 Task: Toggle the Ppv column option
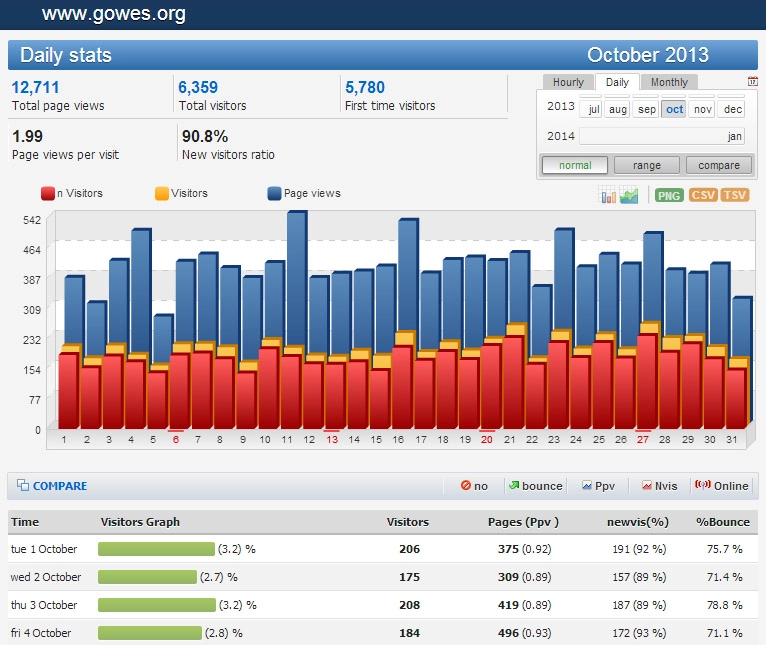598,486
